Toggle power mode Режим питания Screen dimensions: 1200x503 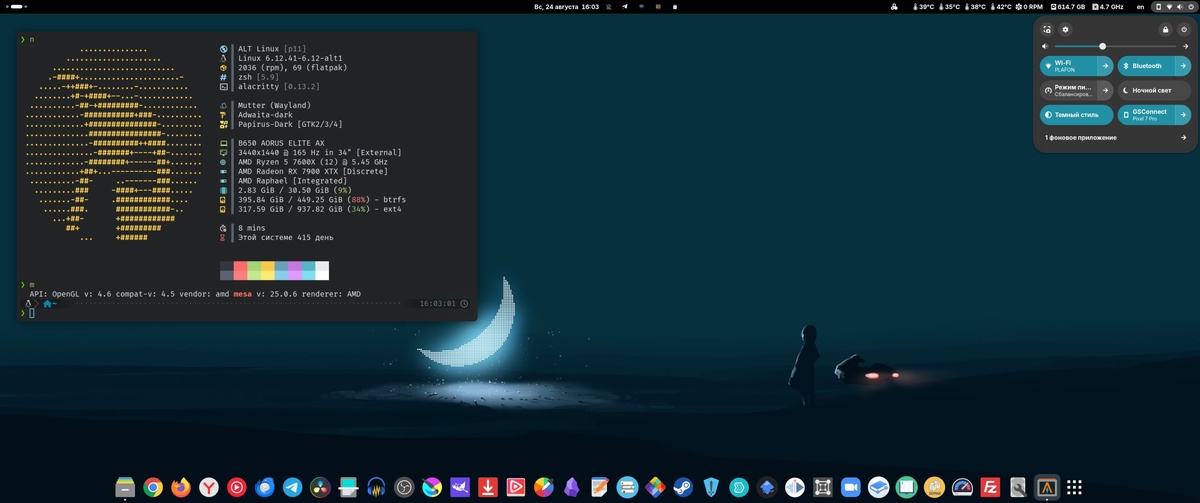(x=1068, y=90)
